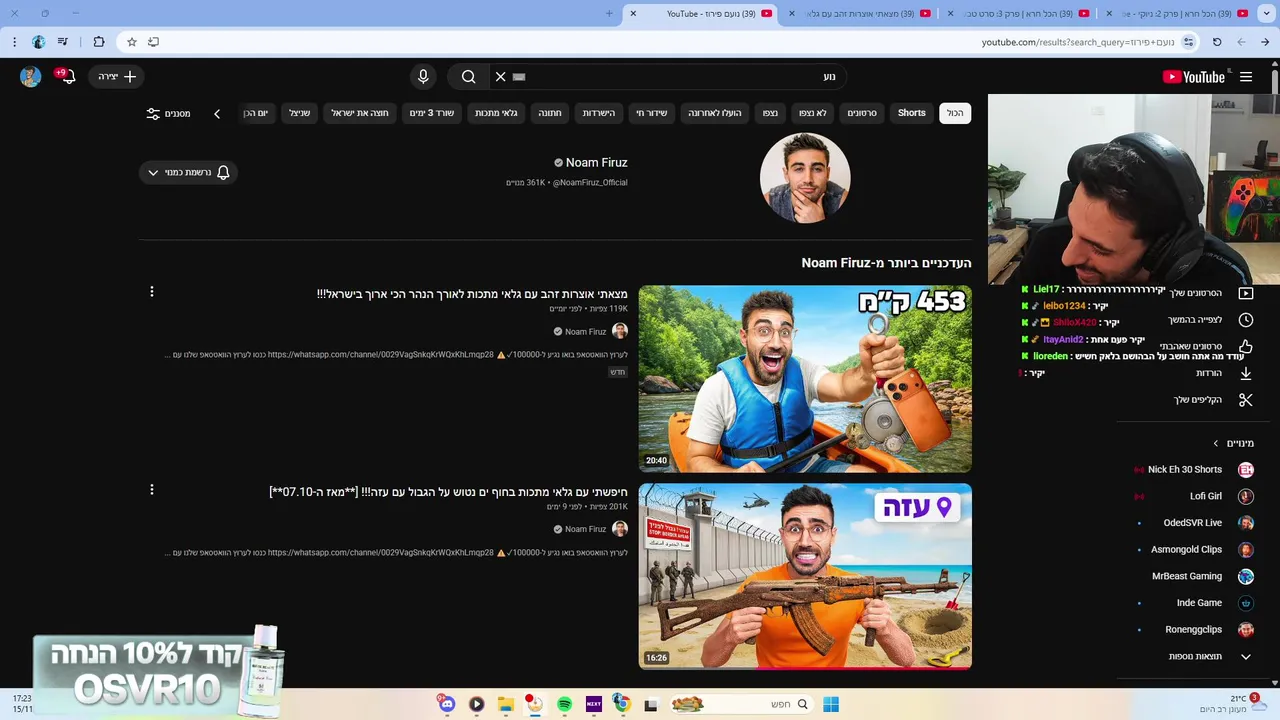The image size is (1280, 720).
Task: Open the YouTube account avatar menu
Action: pyautogui.click(x=30, y=77)
